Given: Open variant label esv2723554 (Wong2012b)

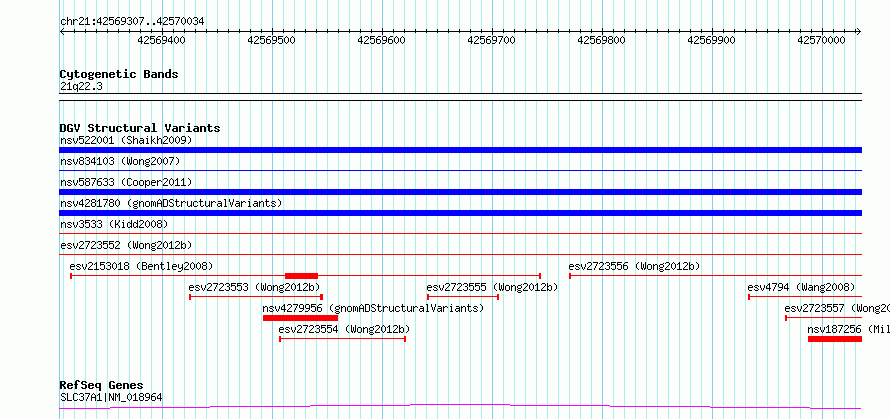Looking at the screenshot, I should click(344, 329).
